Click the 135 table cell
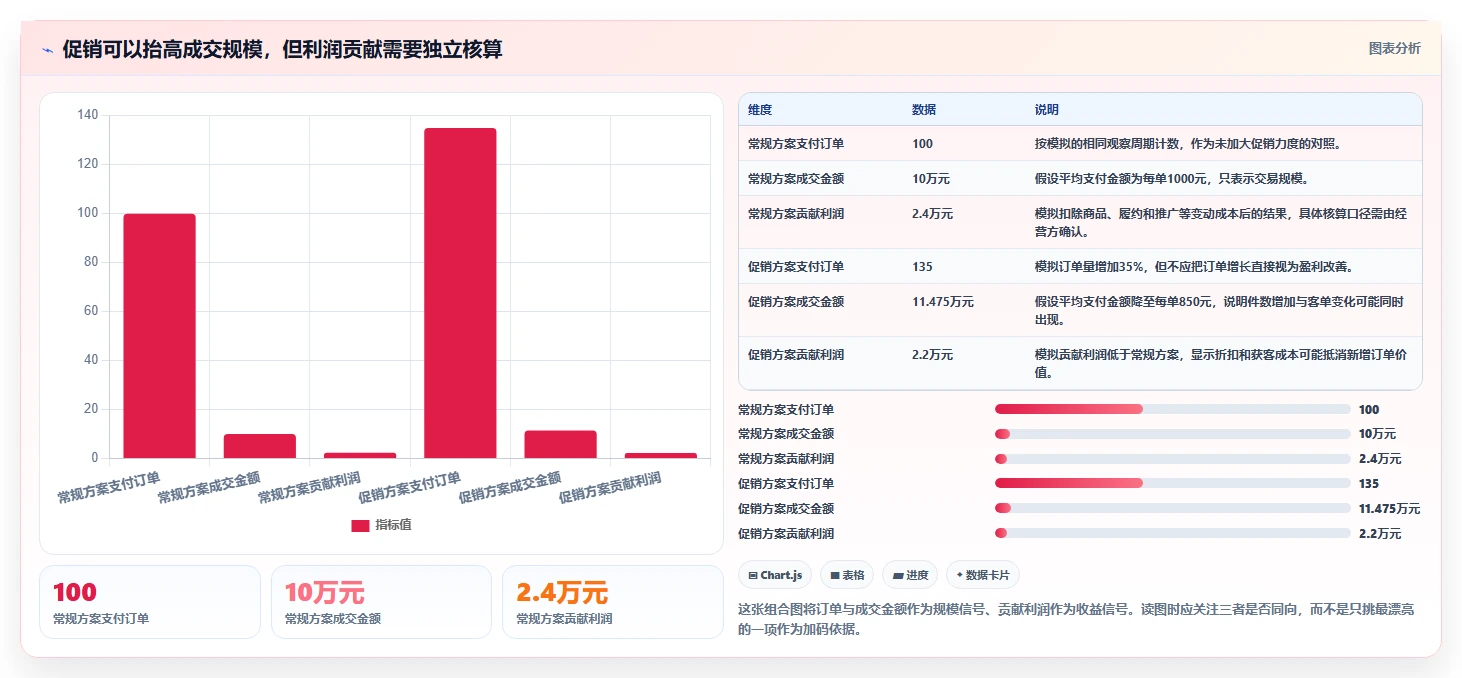 point(922,267)
